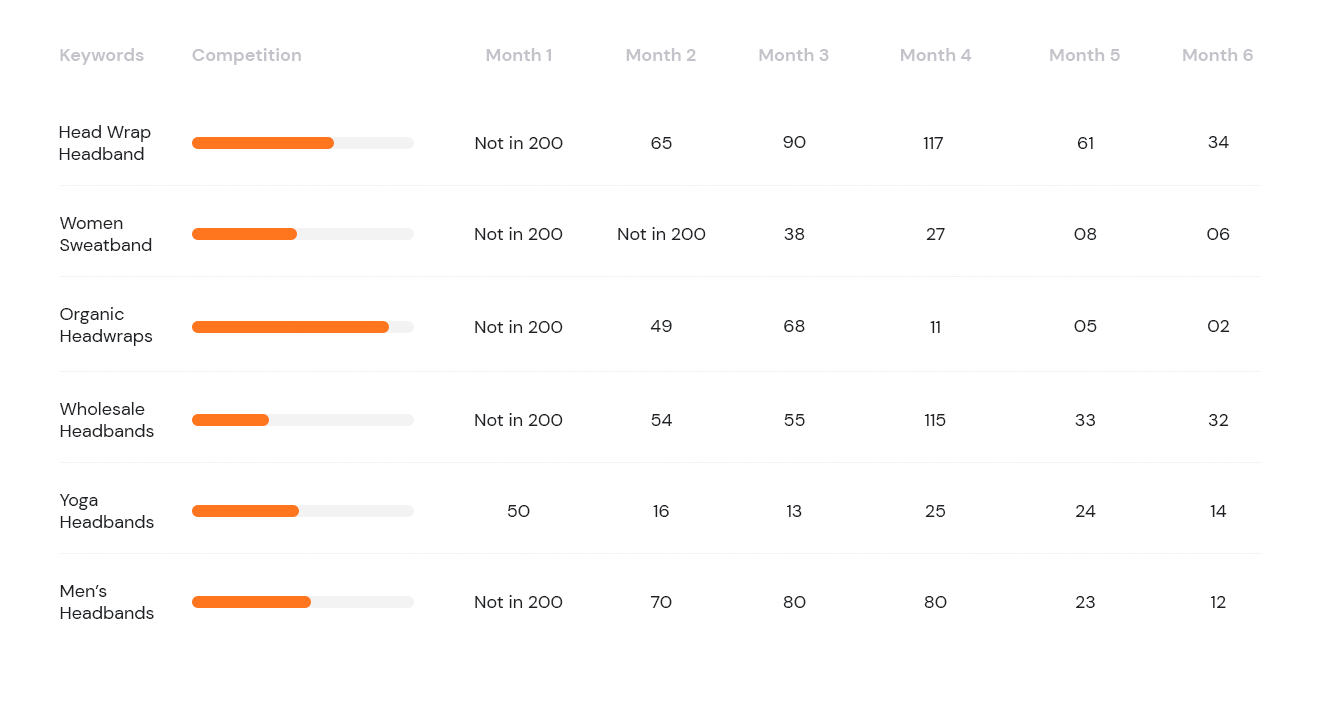Select the Men's Headbands keyword
Screen dimensions: 1321x719
[106, 602]
